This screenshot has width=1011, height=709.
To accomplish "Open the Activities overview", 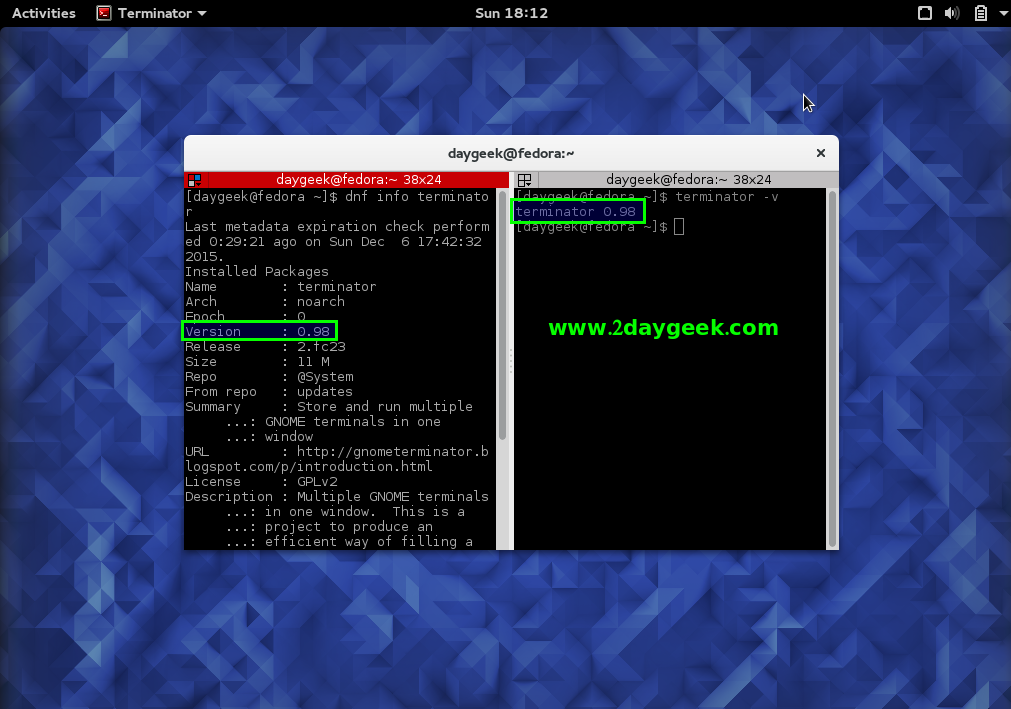I will (x=43, y=13).
